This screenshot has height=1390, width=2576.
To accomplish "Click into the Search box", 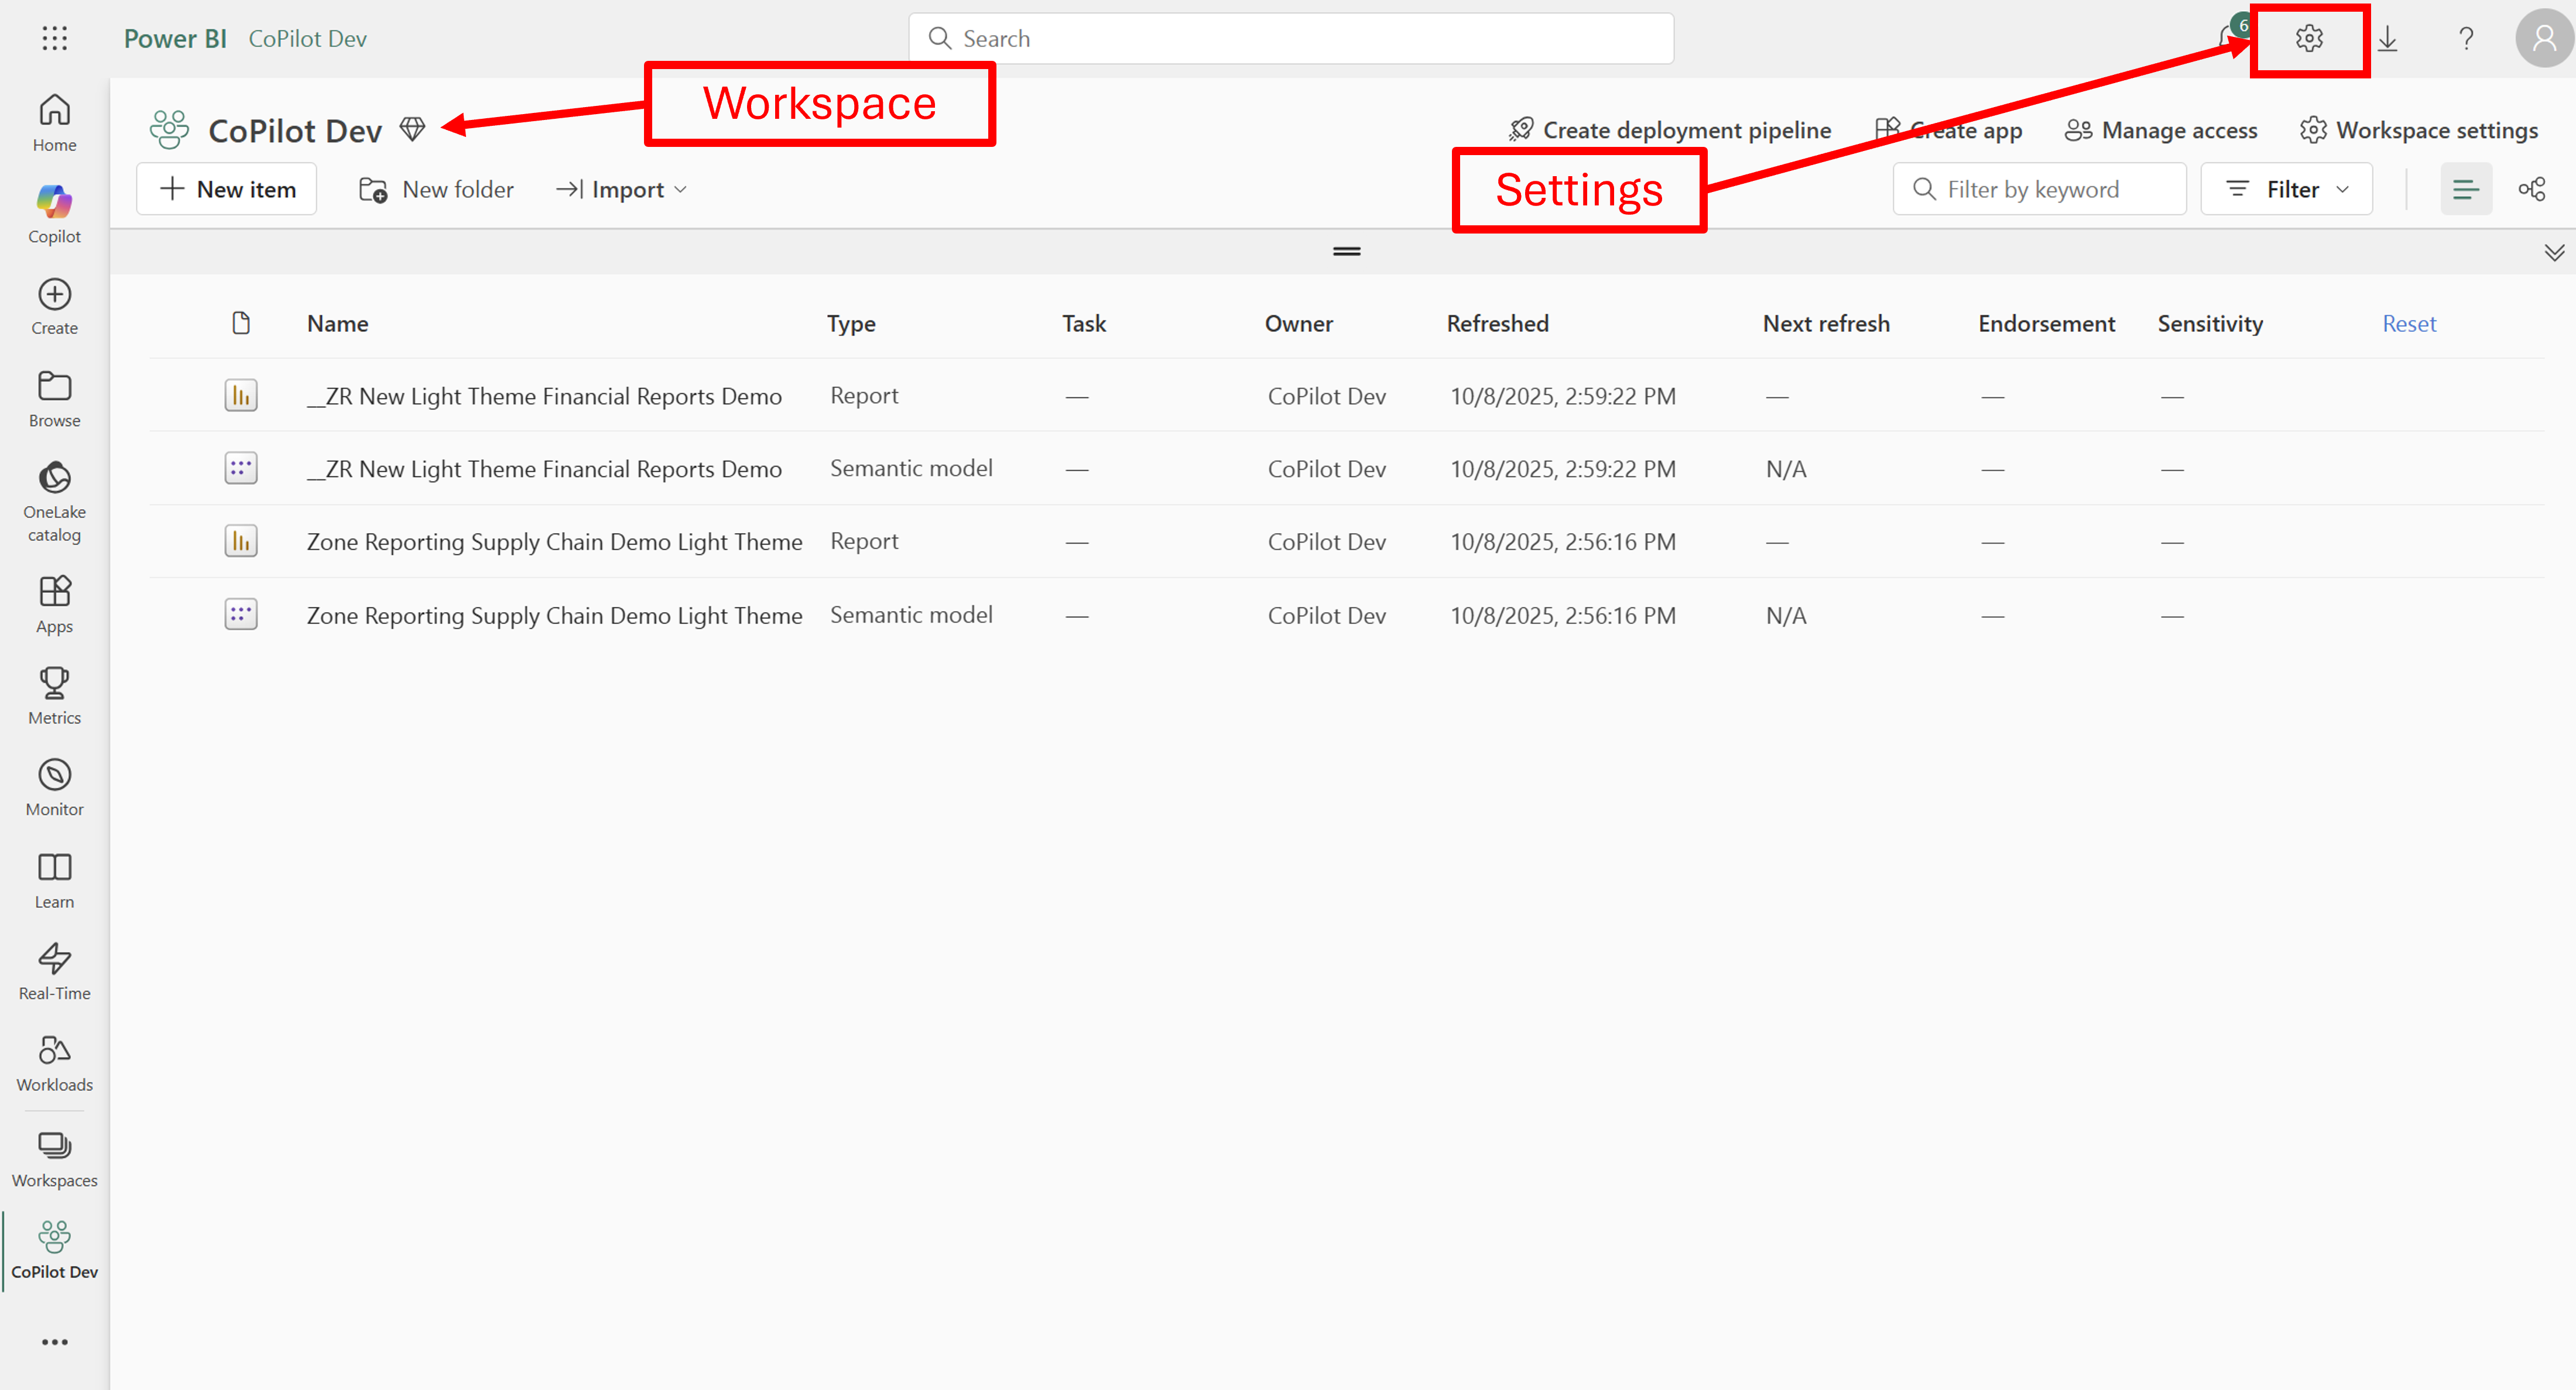I will 1291,38.
